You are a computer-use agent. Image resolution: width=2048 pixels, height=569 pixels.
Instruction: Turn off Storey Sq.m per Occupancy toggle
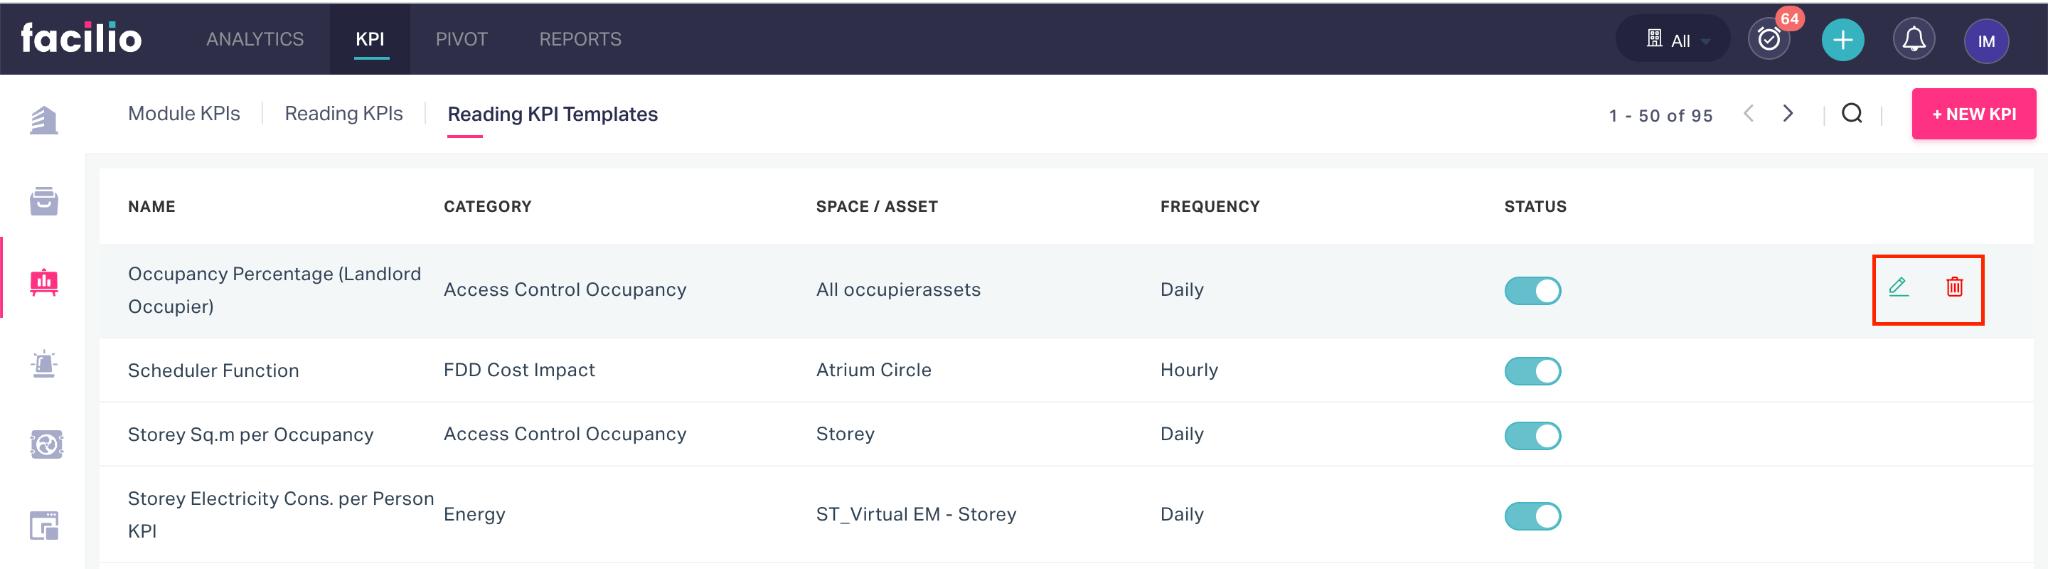1532,436
